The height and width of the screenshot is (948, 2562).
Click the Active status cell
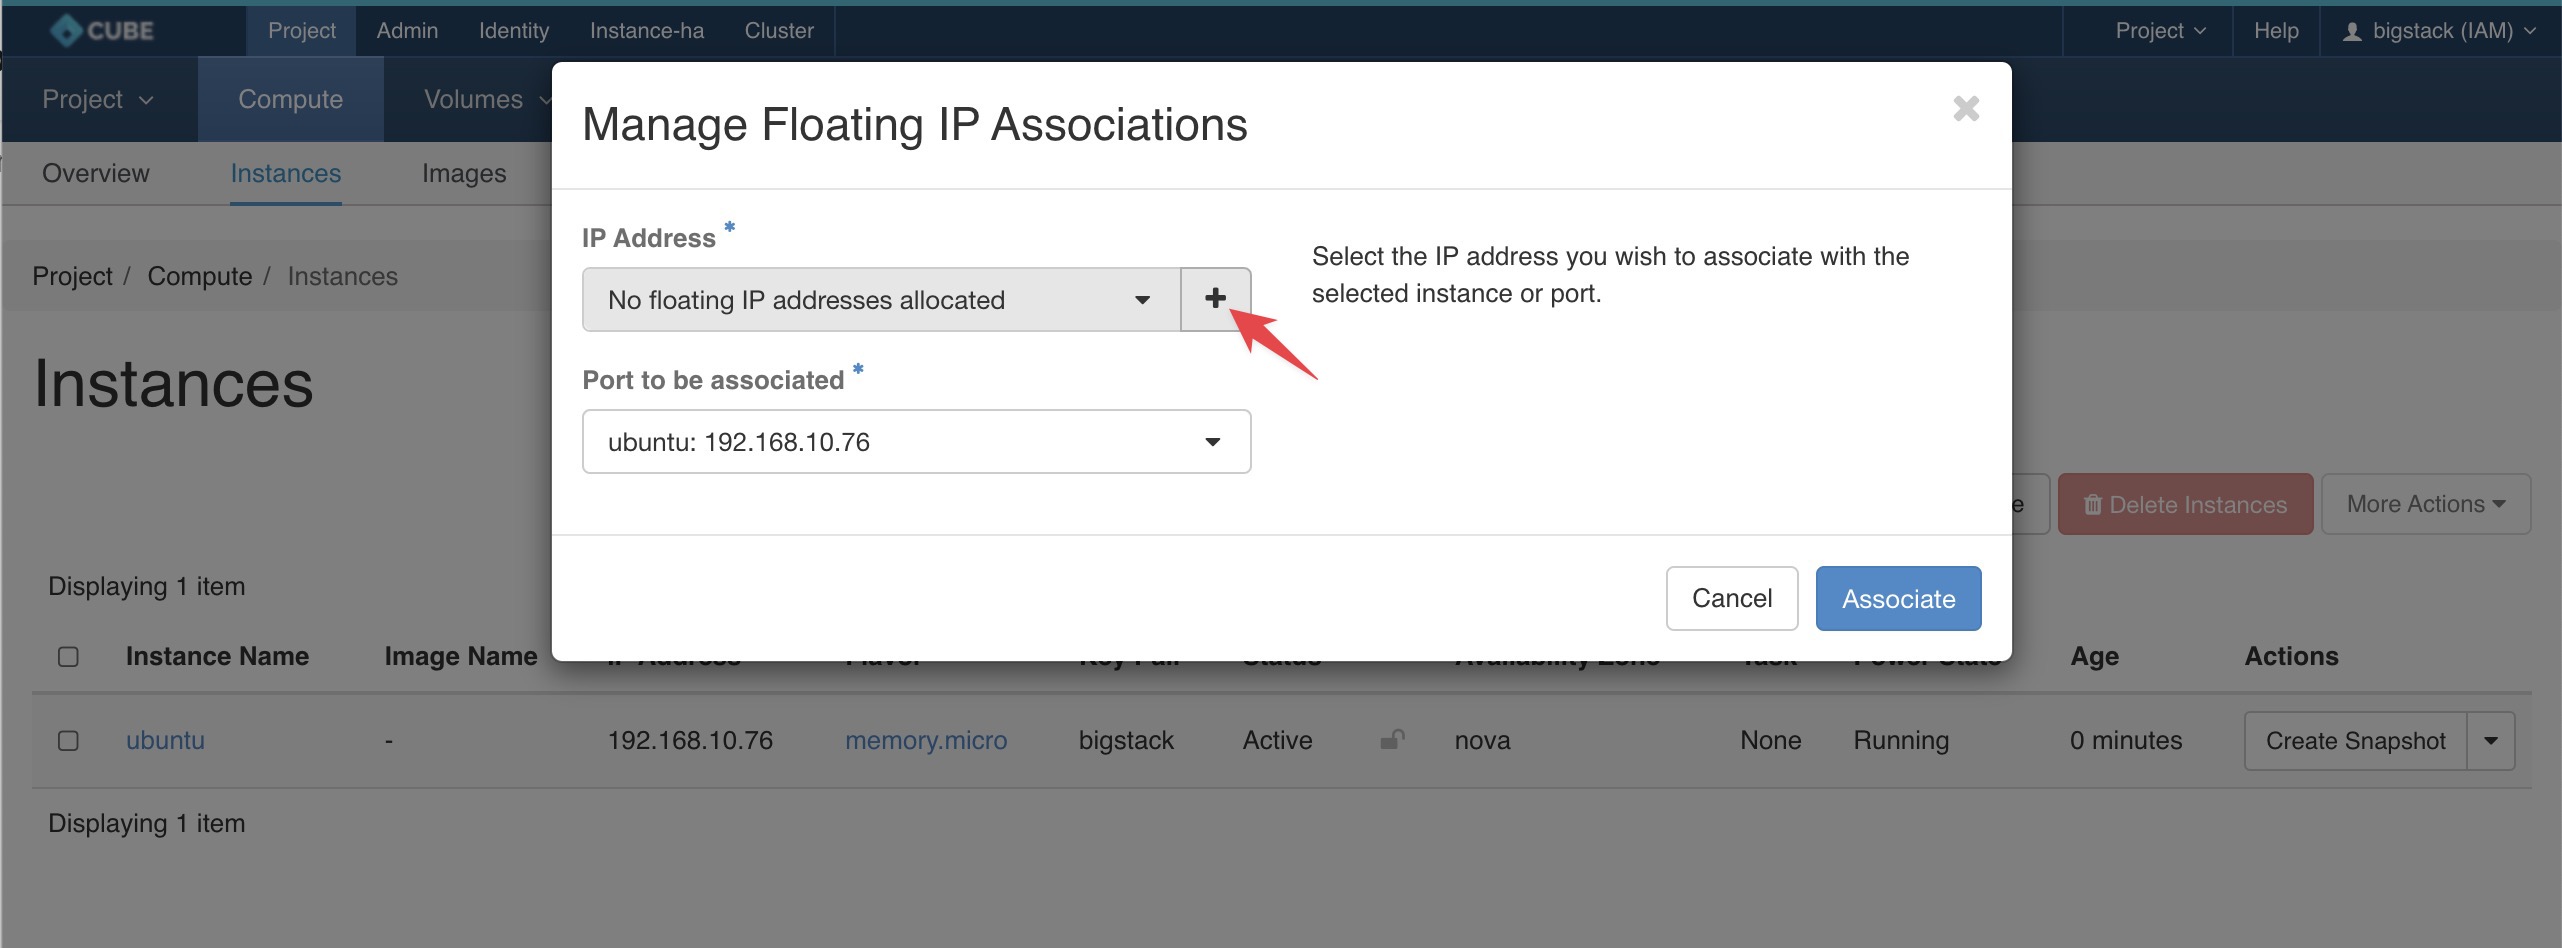pos(1277,740)
